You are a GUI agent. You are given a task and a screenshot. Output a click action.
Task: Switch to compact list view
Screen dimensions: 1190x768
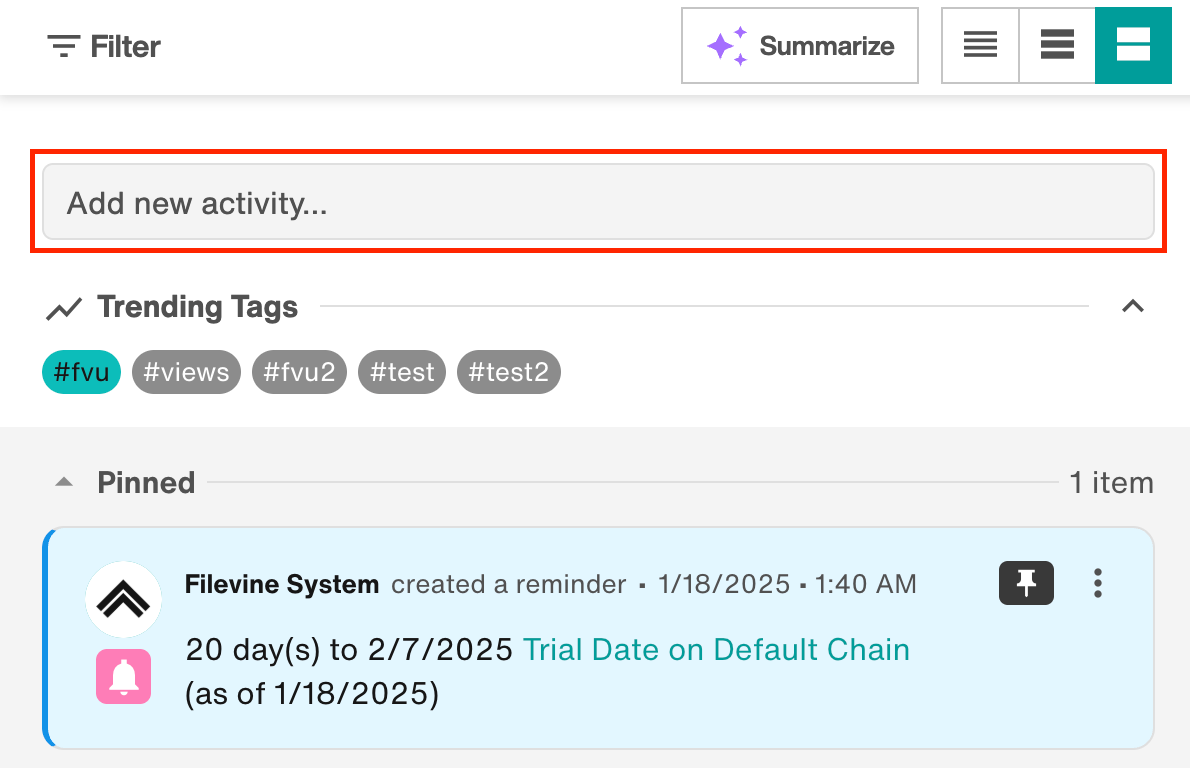click(980, 45)
